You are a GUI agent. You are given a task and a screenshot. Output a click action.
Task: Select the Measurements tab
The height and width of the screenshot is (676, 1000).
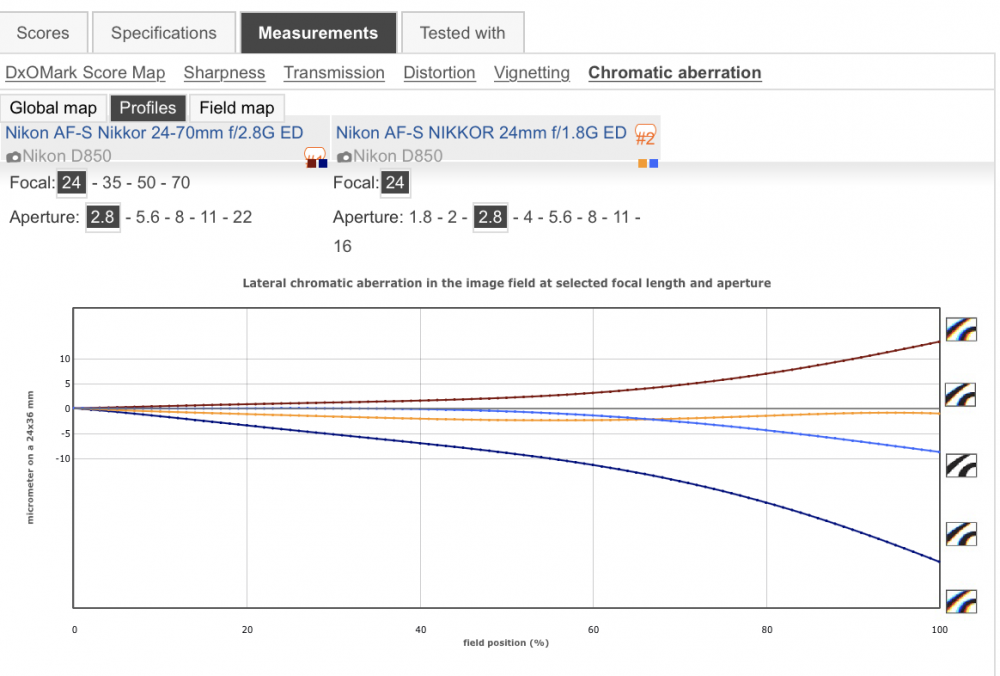(318, 33)
